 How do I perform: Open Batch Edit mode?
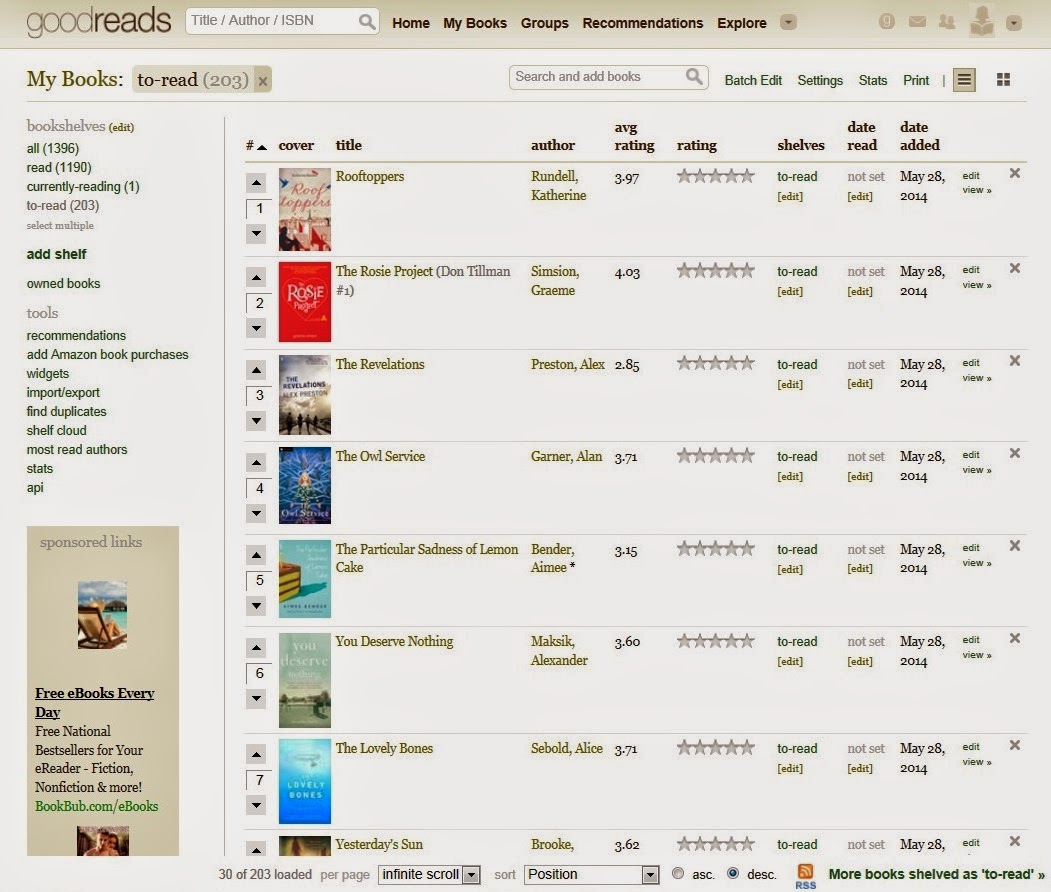click(753, 80)
